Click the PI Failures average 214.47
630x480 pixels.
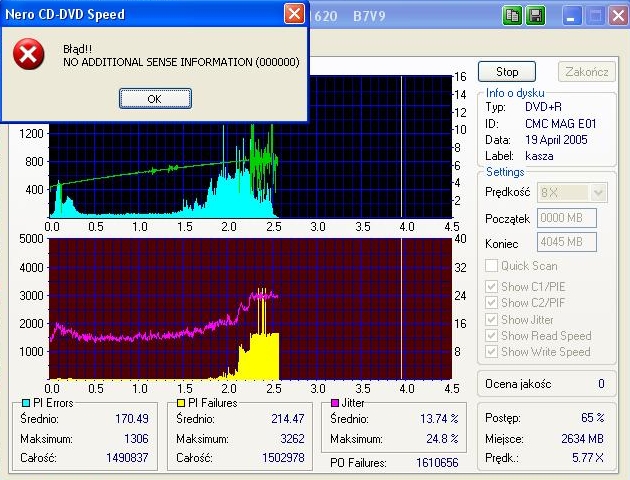[x=288, y=419]
